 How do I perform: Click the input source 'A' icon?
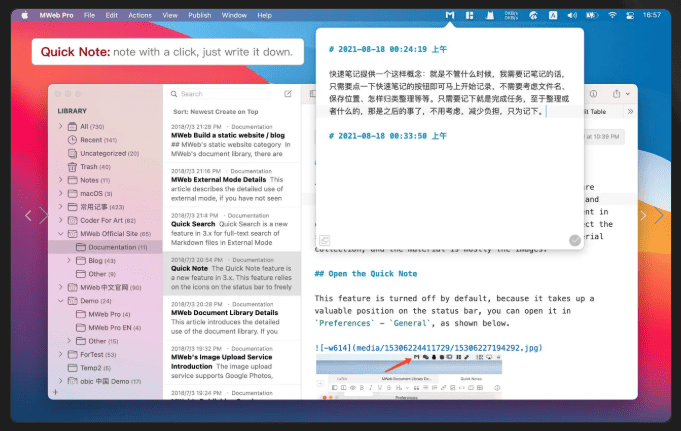click(553, 15)
